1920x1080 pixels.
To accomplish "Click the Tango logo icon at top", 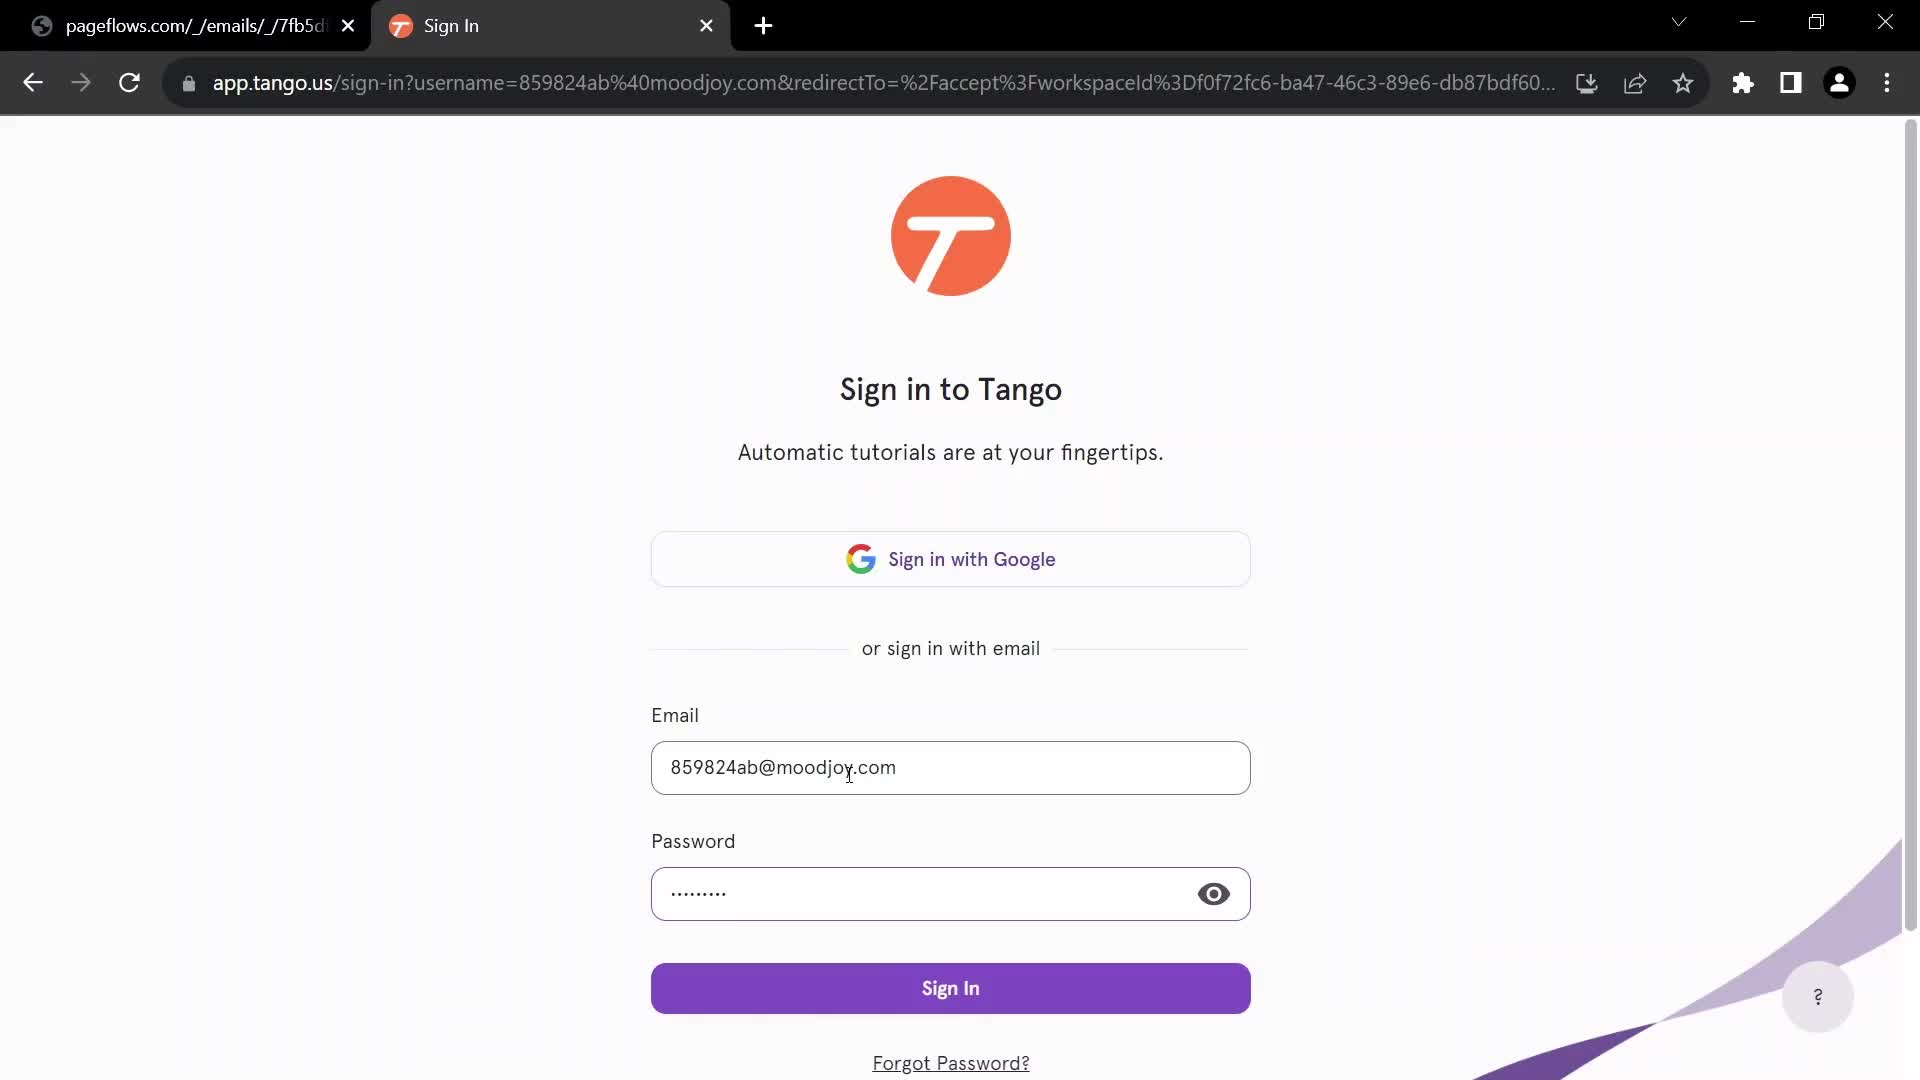I will coord(951,236).
